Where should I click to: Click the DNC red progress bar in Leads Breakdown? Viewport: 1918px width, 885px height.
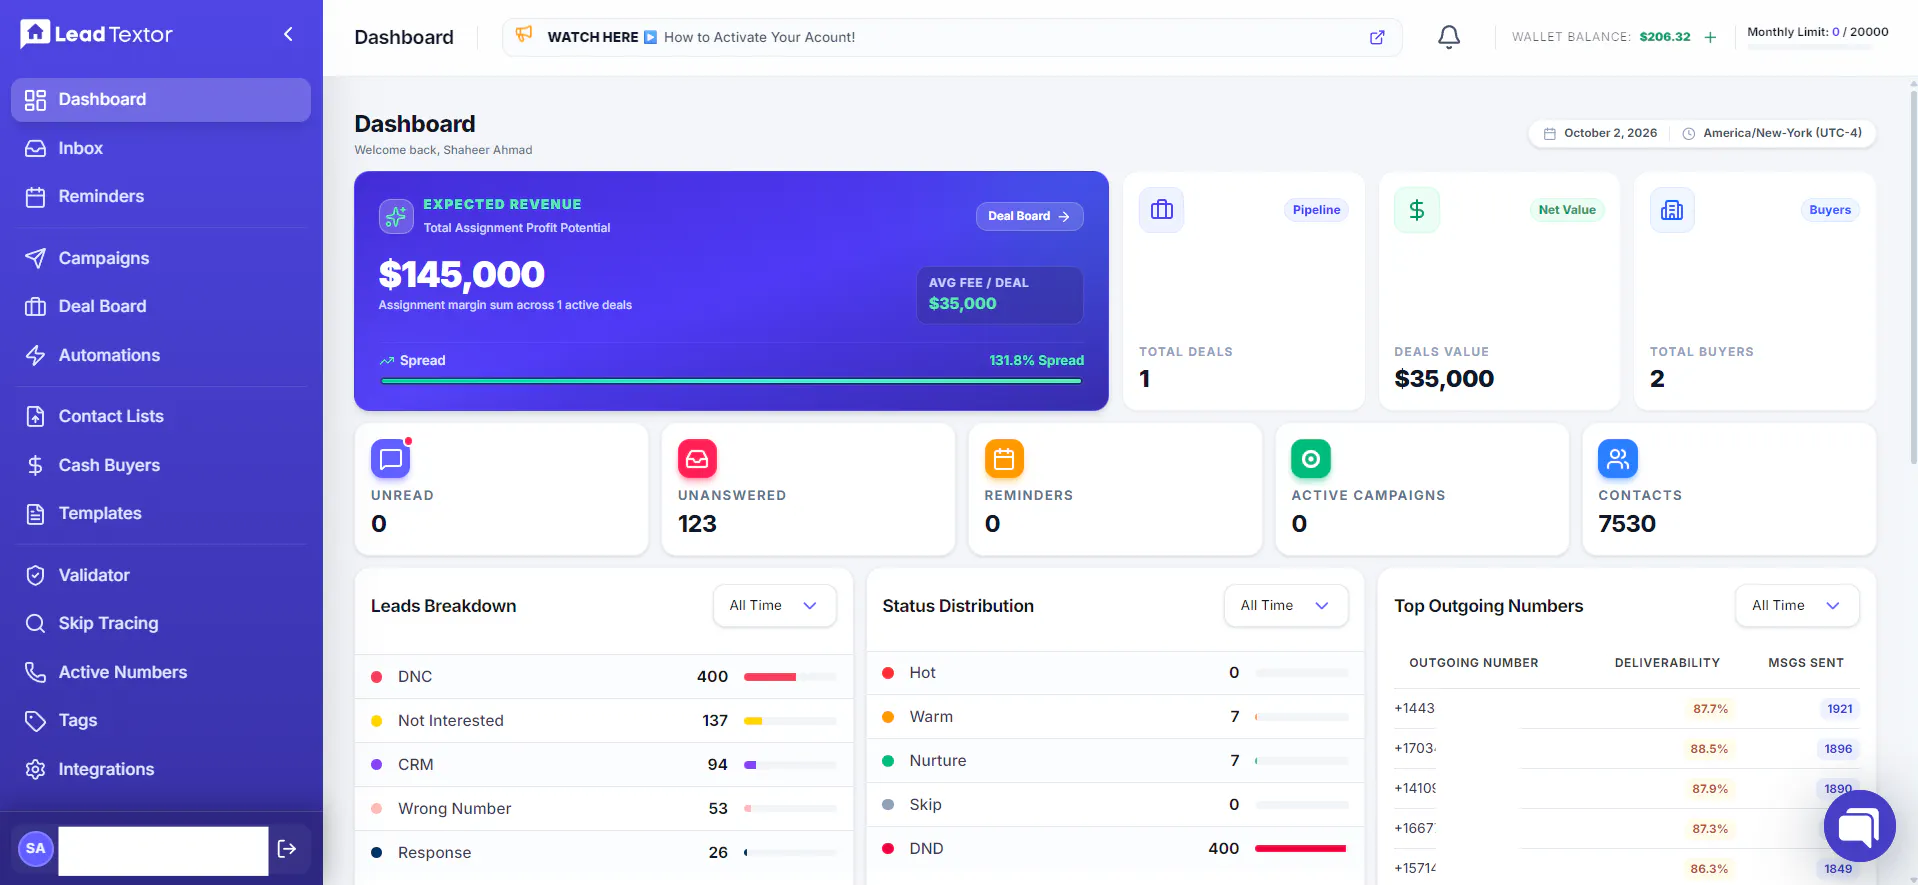(790, 677)
